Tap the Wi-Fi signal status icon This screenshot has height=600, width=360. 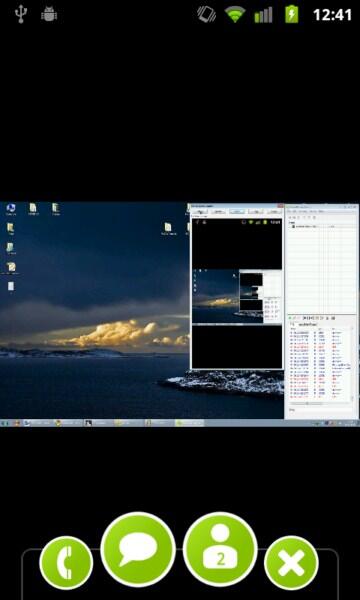click(235, 14)
